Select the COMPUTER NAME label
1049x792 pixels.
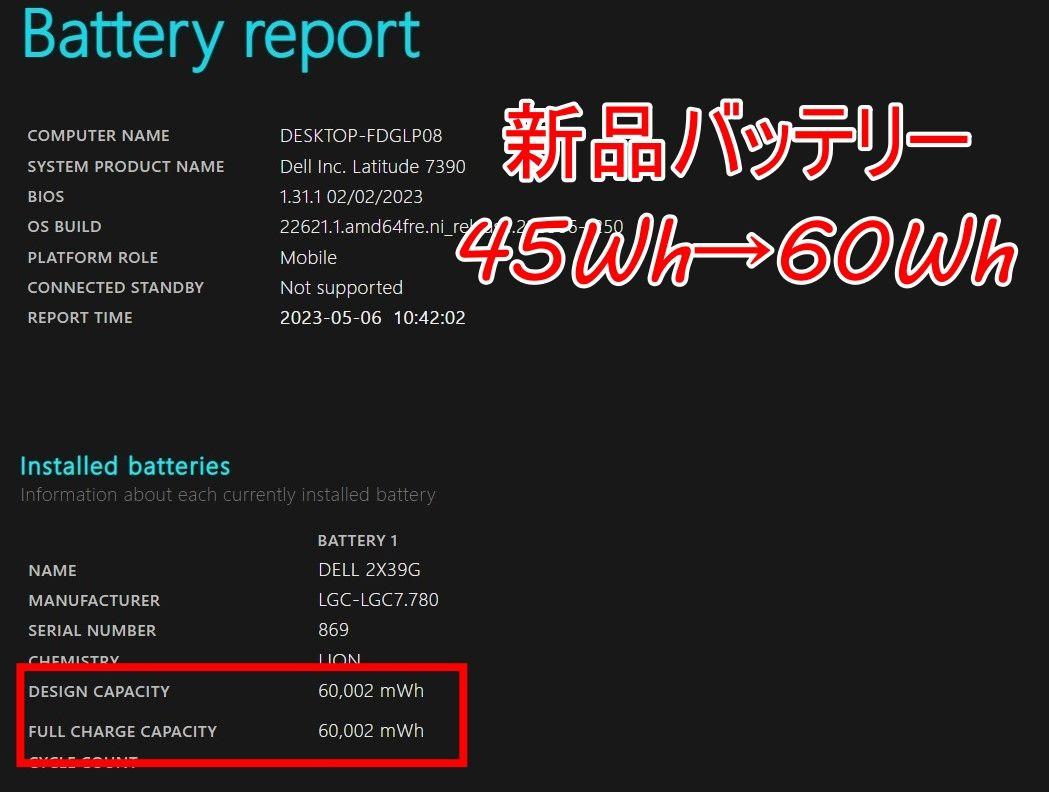pyautogui.click(x=98, y=136)
